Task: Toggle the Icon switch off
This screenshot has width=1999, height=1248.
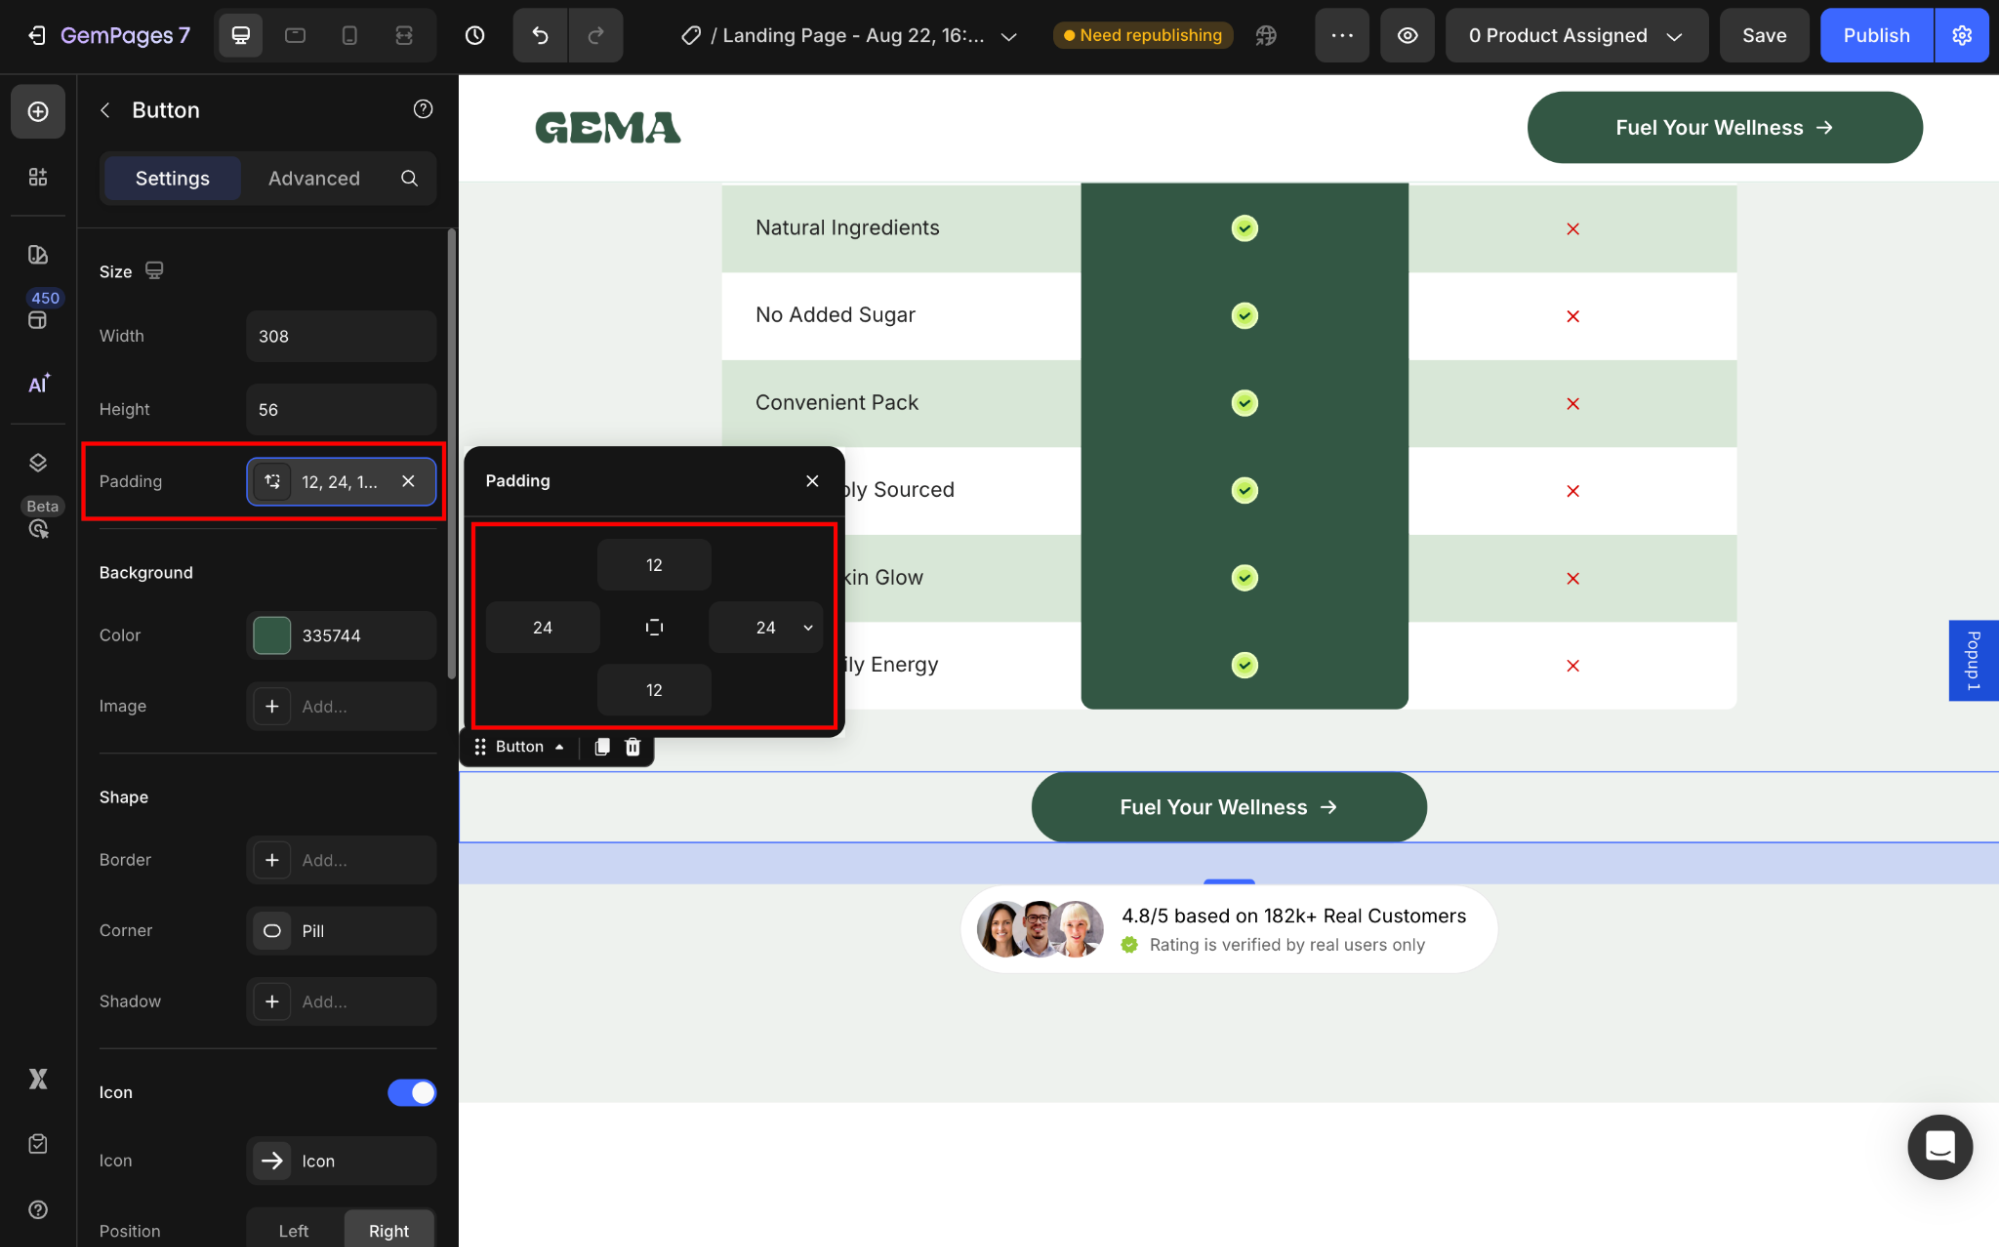Action: point(411,1092)
